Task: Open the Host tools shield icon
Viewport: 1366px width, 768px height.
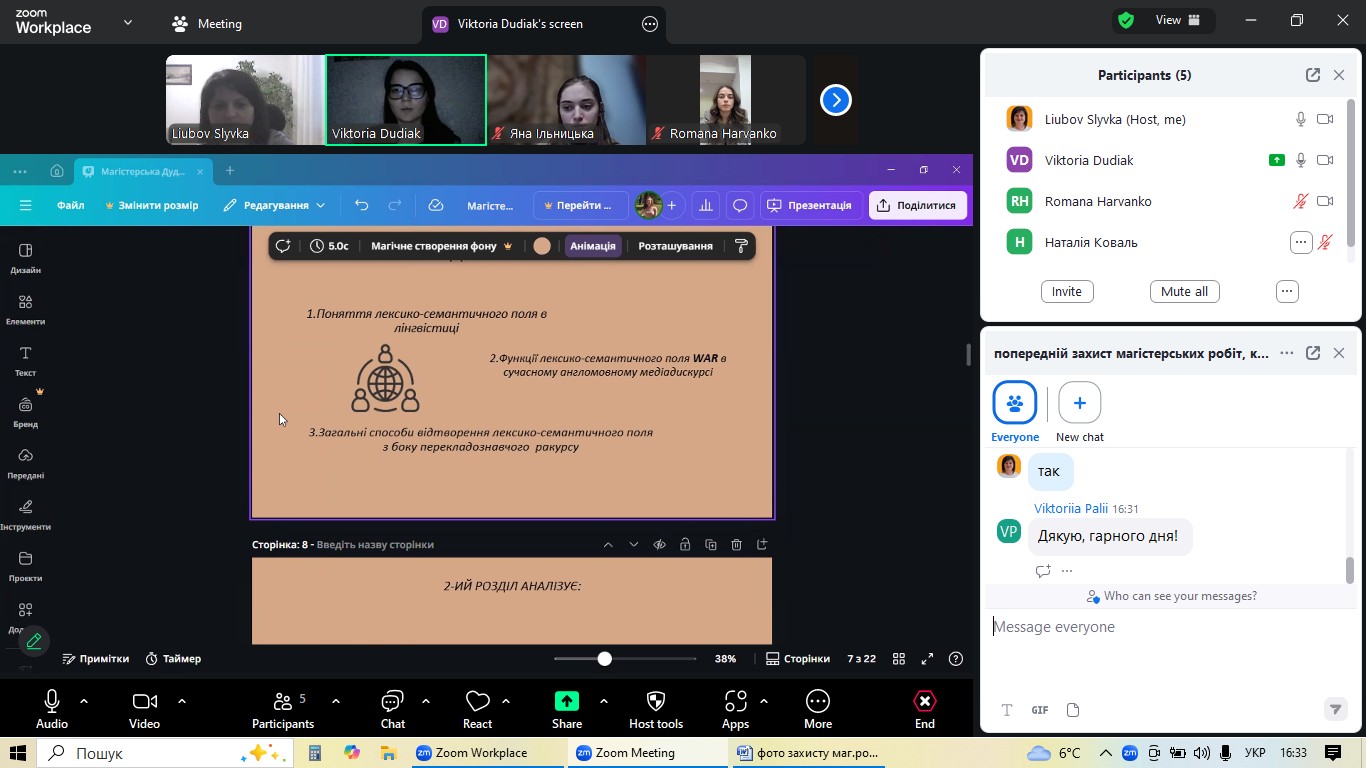Action: point(656,702)
